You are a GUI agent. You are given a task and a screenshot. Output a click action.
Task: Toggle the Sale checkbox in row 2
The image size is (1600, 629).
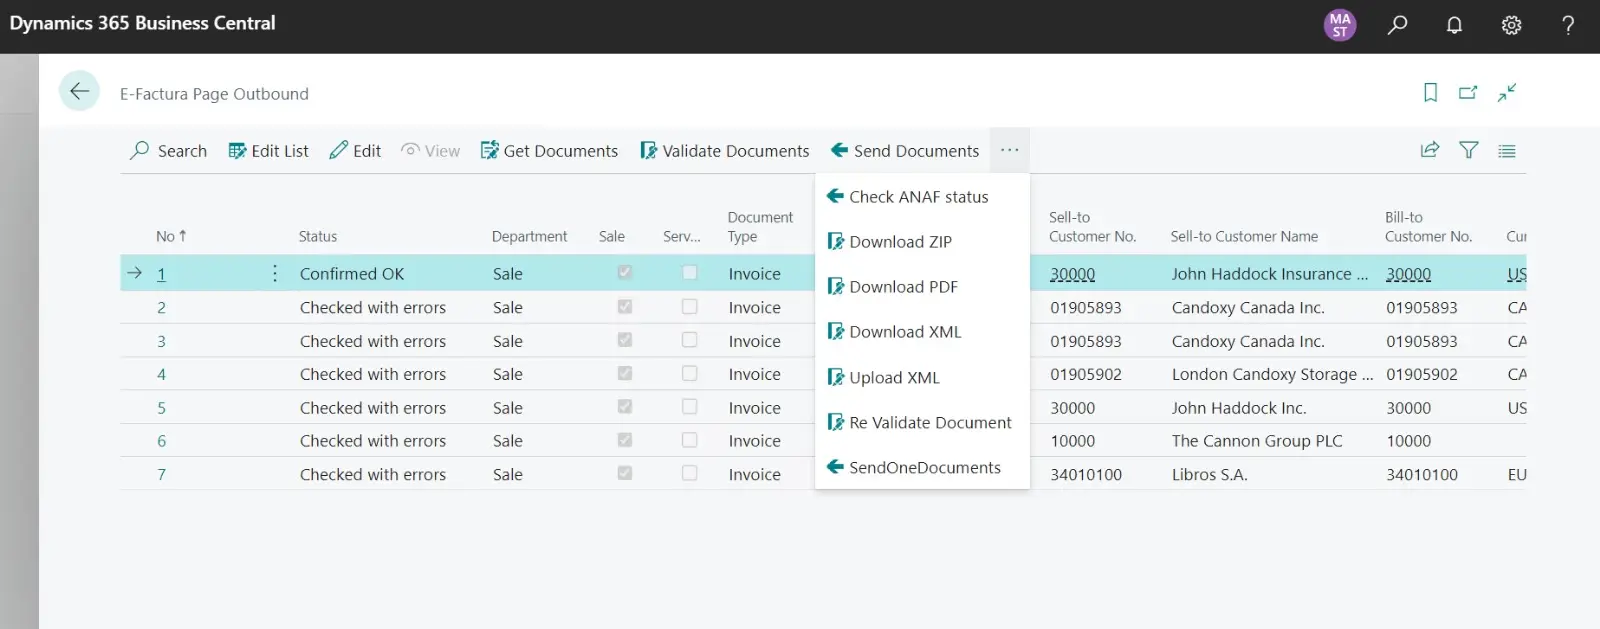pyautogui.click(x=625, y=306)
